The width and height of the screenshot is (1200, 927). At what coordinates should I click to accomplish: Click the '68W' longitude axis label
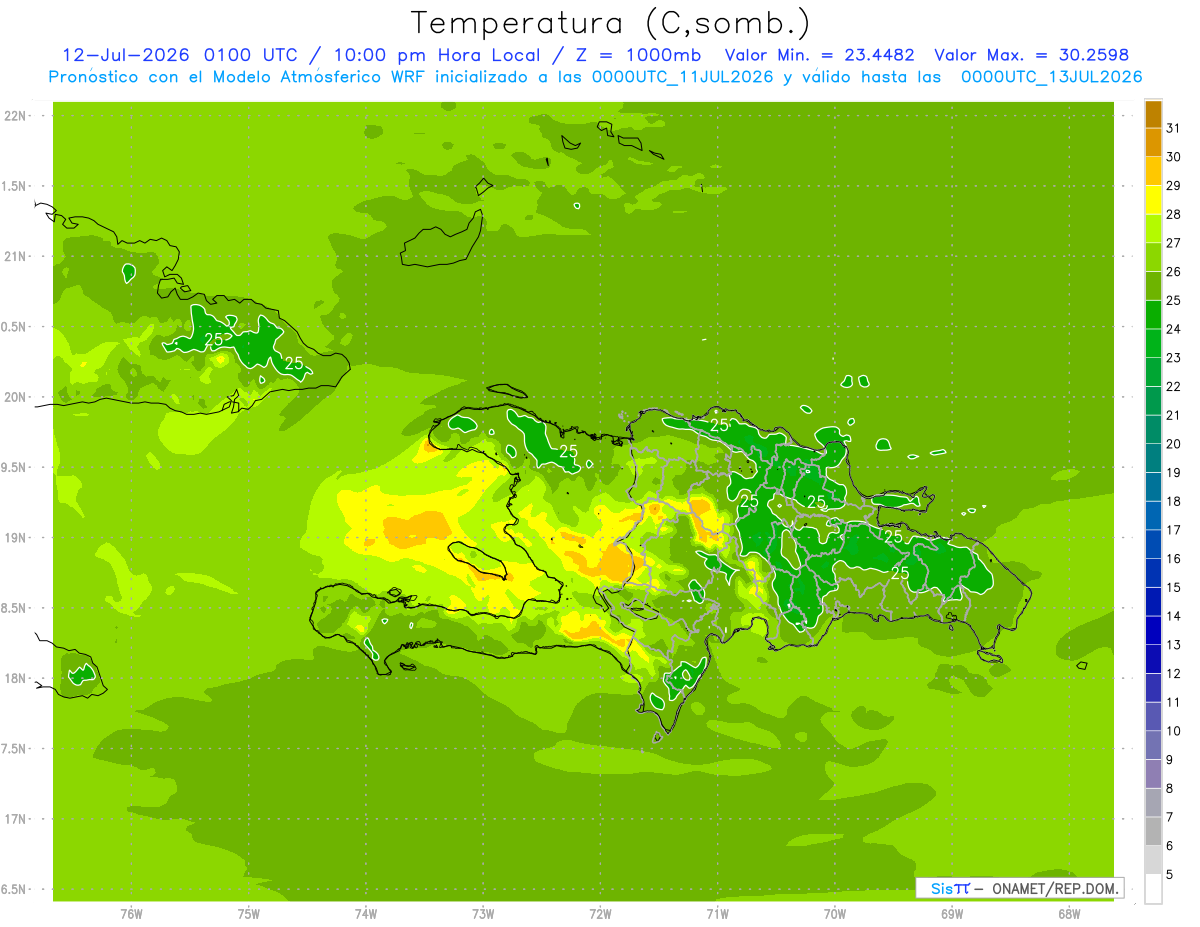tap(1068, 913)
